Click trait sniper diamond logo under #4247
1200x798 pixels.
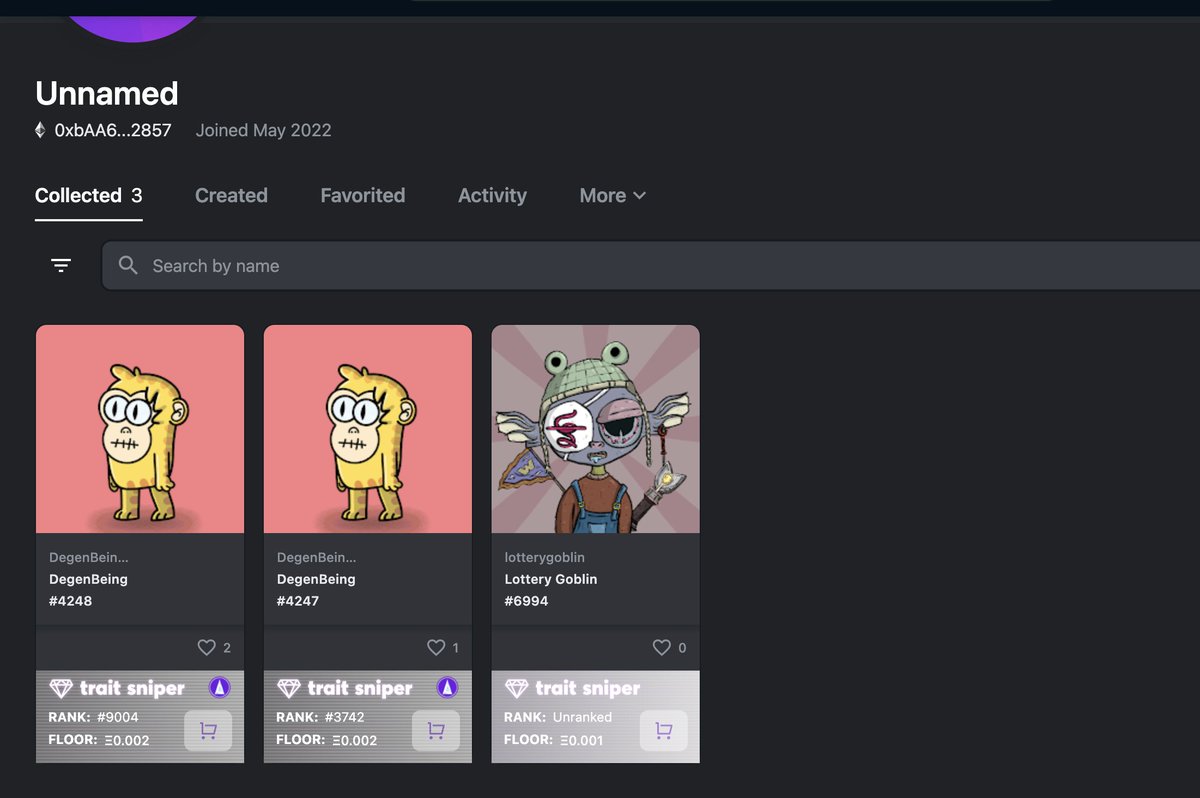pos(289,688)
